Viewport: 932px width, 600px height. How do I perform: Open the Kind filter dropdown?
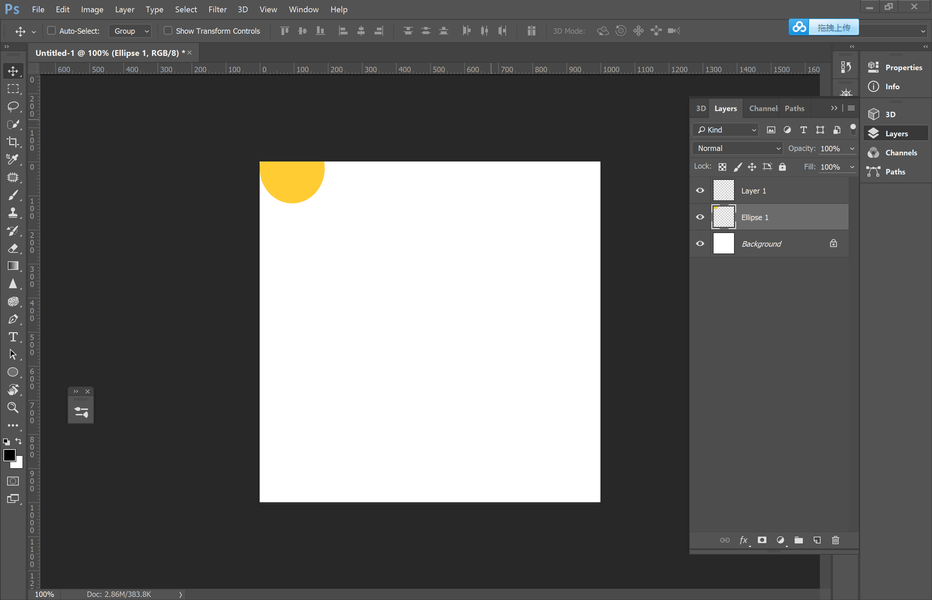(726, 130)
